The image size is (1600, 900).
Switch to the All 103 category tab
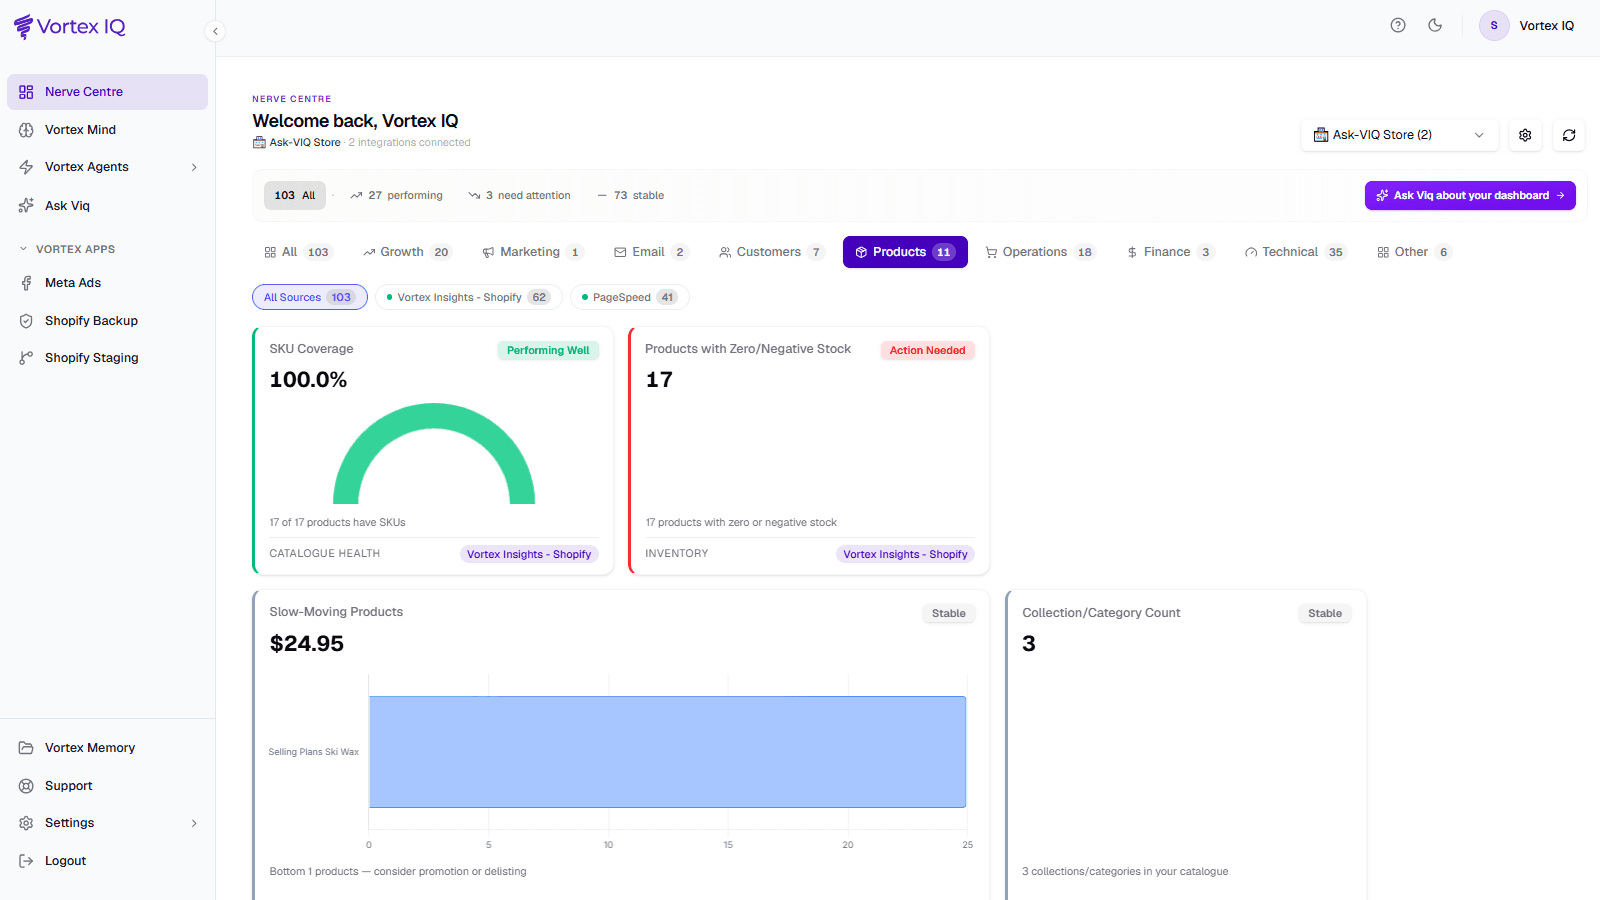[x=298, y=252]
